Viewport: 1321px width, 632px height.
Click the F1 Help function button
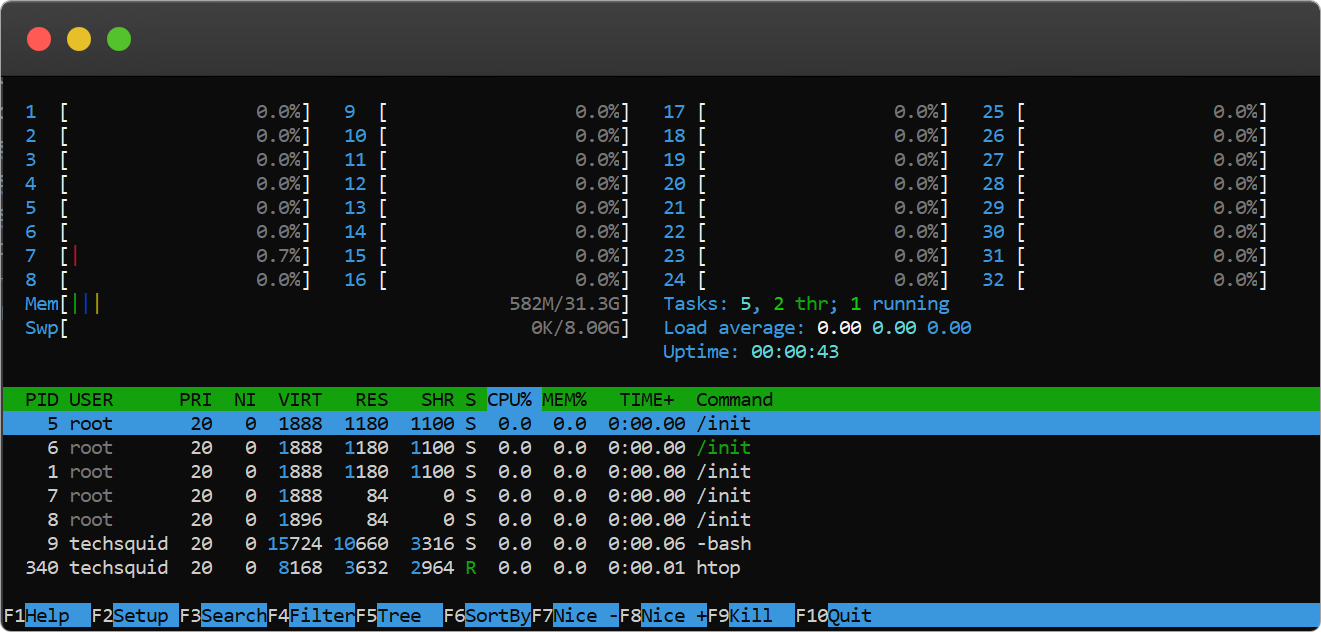(46, 616)
